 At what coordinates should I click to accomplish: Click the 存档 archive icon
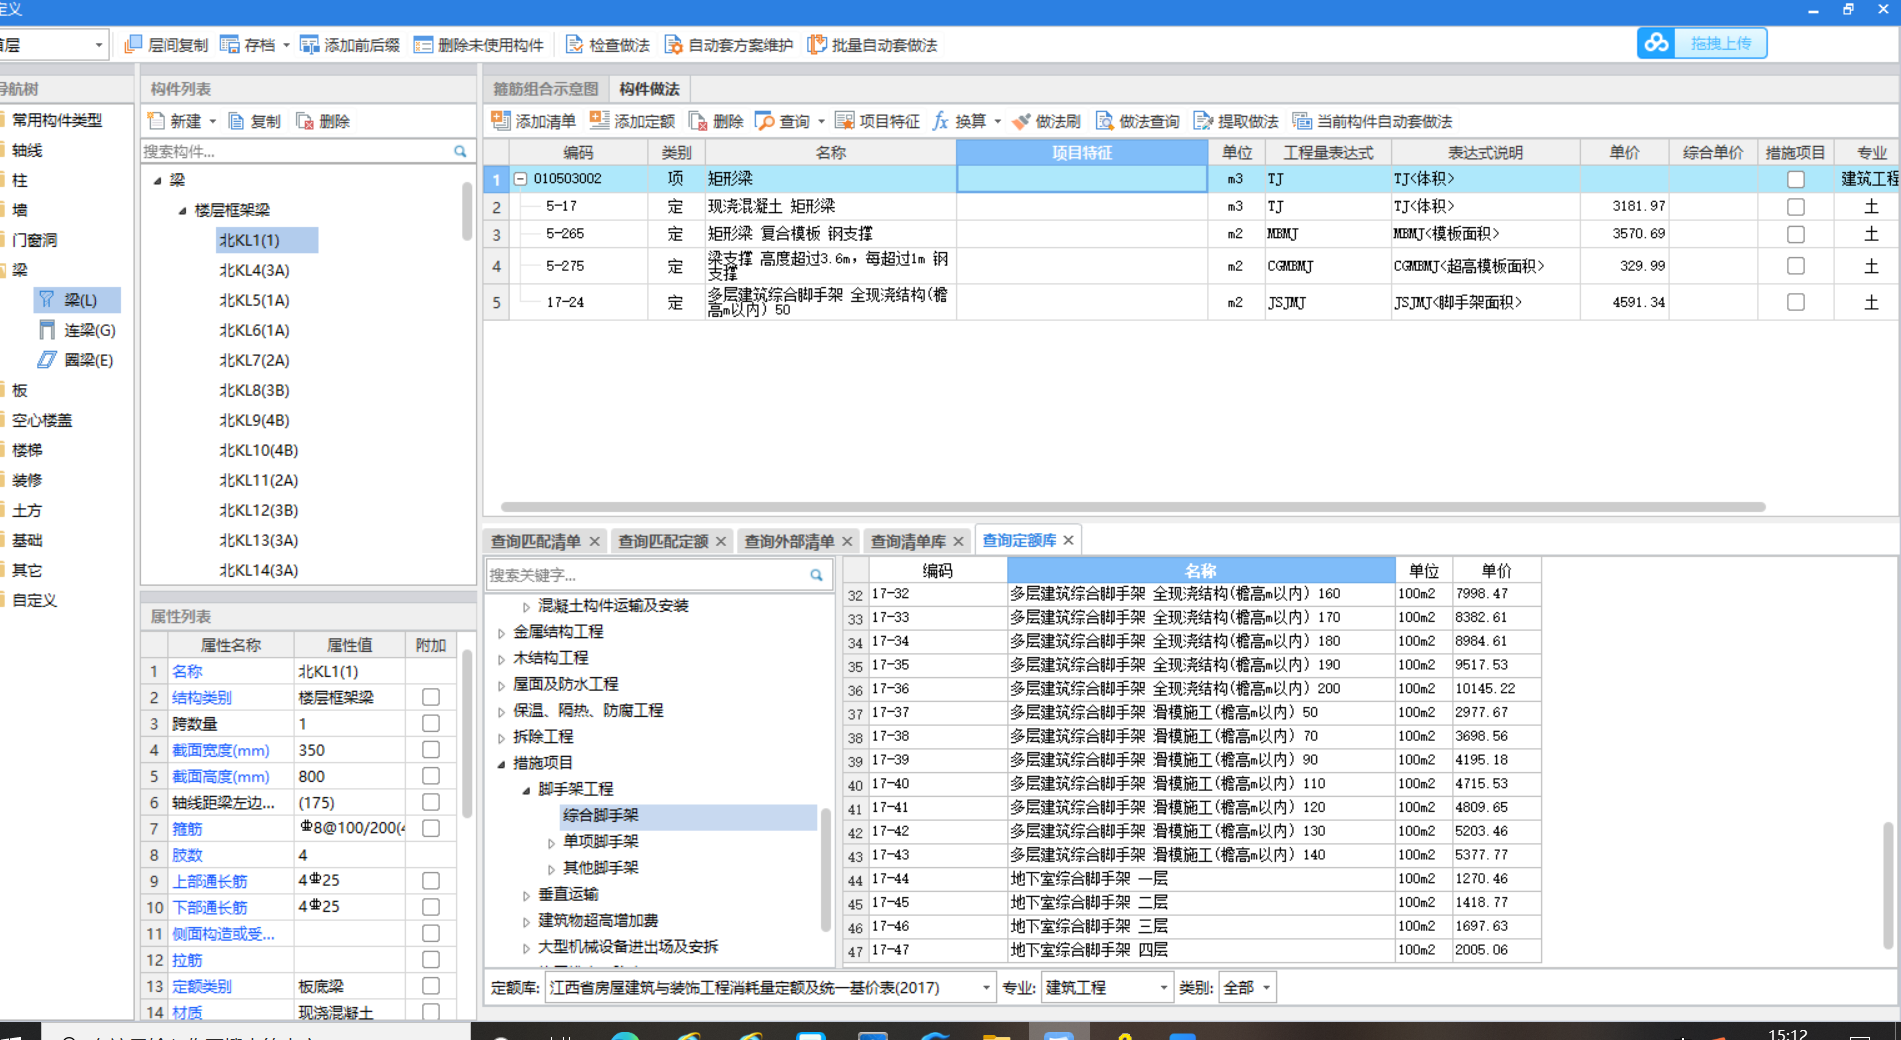[x=230, y=45]
